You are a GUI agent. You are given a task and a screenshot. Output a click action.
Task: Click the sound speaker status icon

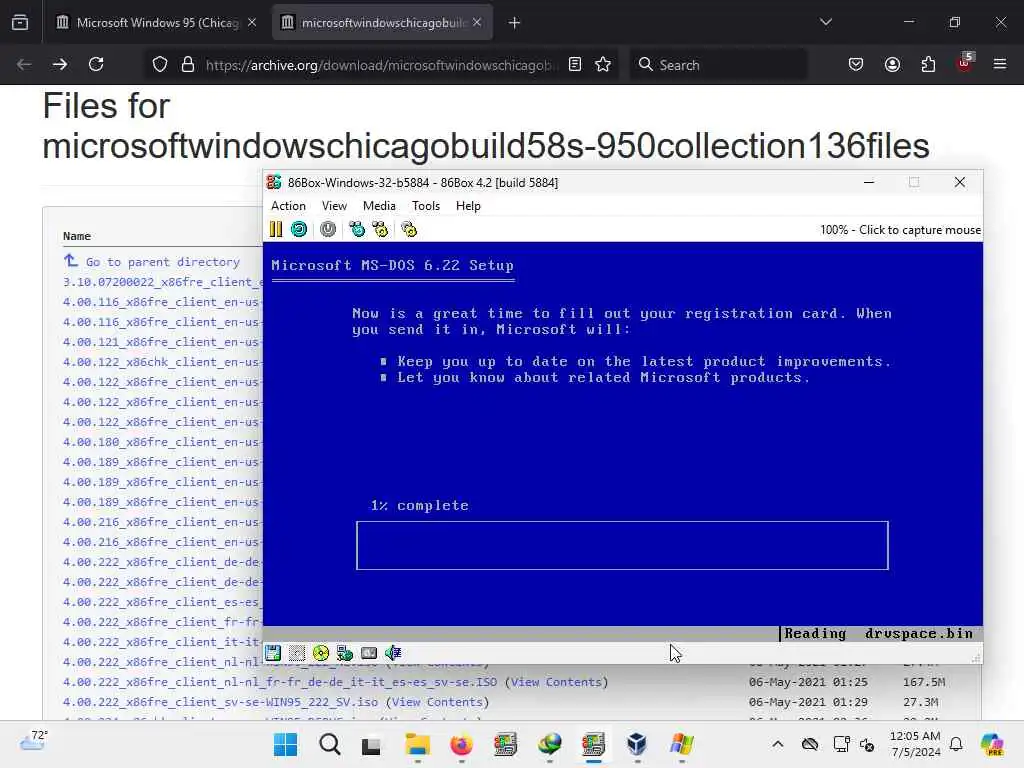click(x=393, y=653)
